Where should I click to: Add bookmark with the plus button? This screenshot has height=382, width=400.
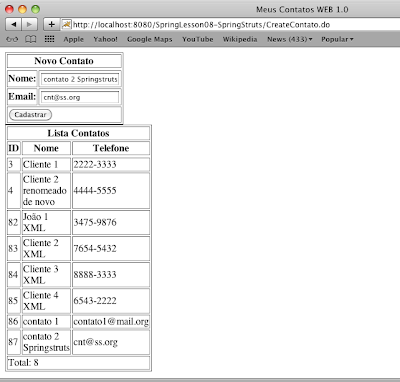[51, 24]
